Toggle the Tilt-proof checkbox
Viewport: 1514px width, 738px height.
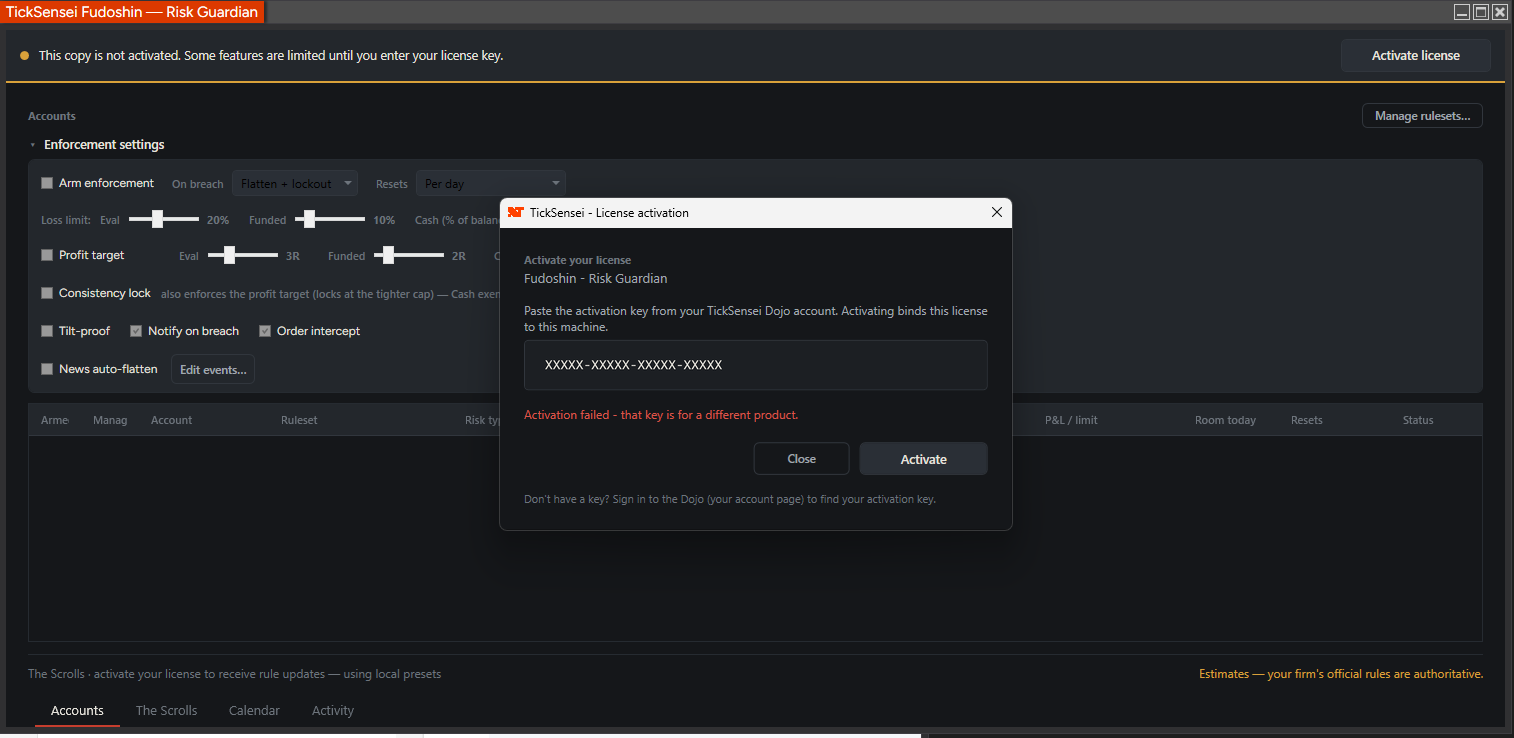(47, 331)
